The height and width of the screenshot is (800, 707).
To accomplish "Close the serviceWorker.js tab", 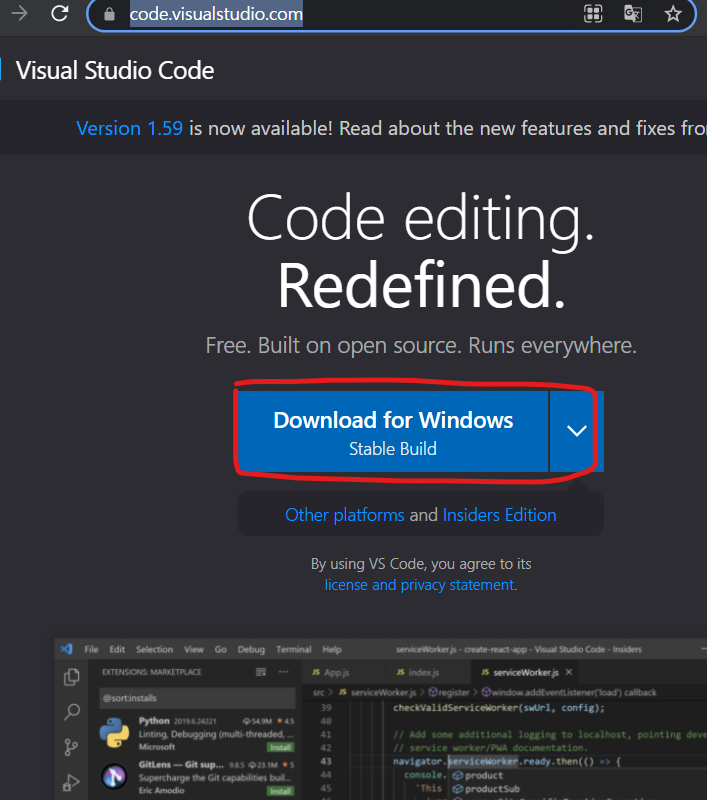I will click(x=569, y=672).
